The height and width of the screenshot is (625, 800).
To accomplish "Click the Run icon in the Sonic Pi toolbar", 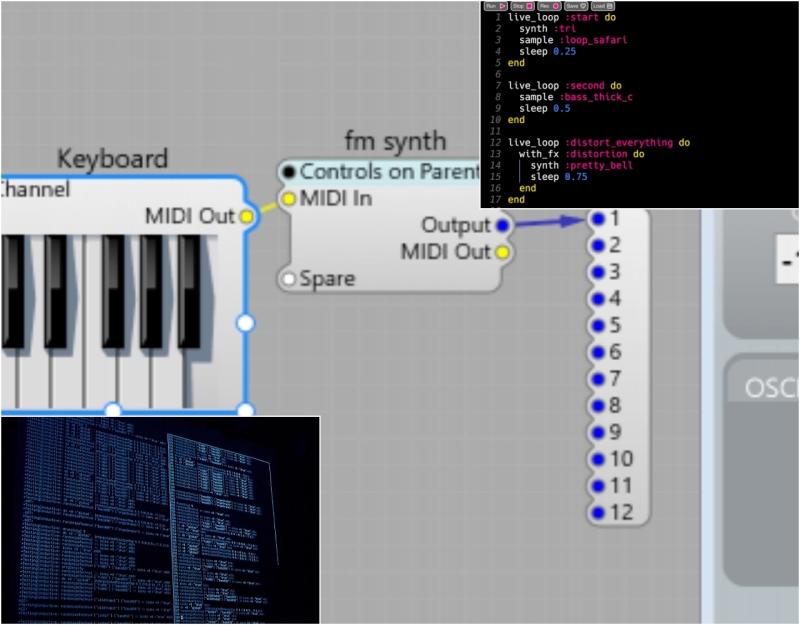I will pyautogui.click(x=495, y=6).
